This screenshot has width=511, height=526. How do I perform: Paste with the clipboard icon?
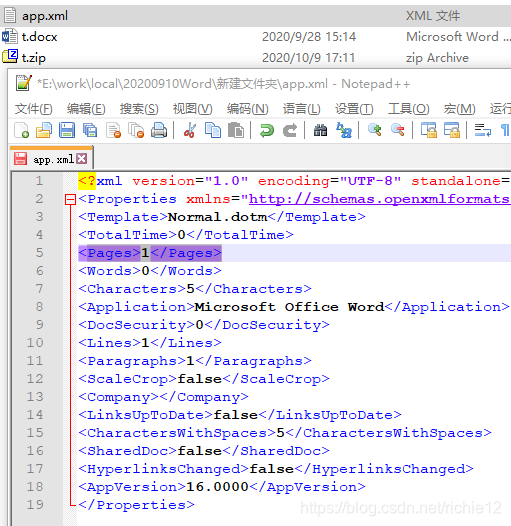[236, 130]
